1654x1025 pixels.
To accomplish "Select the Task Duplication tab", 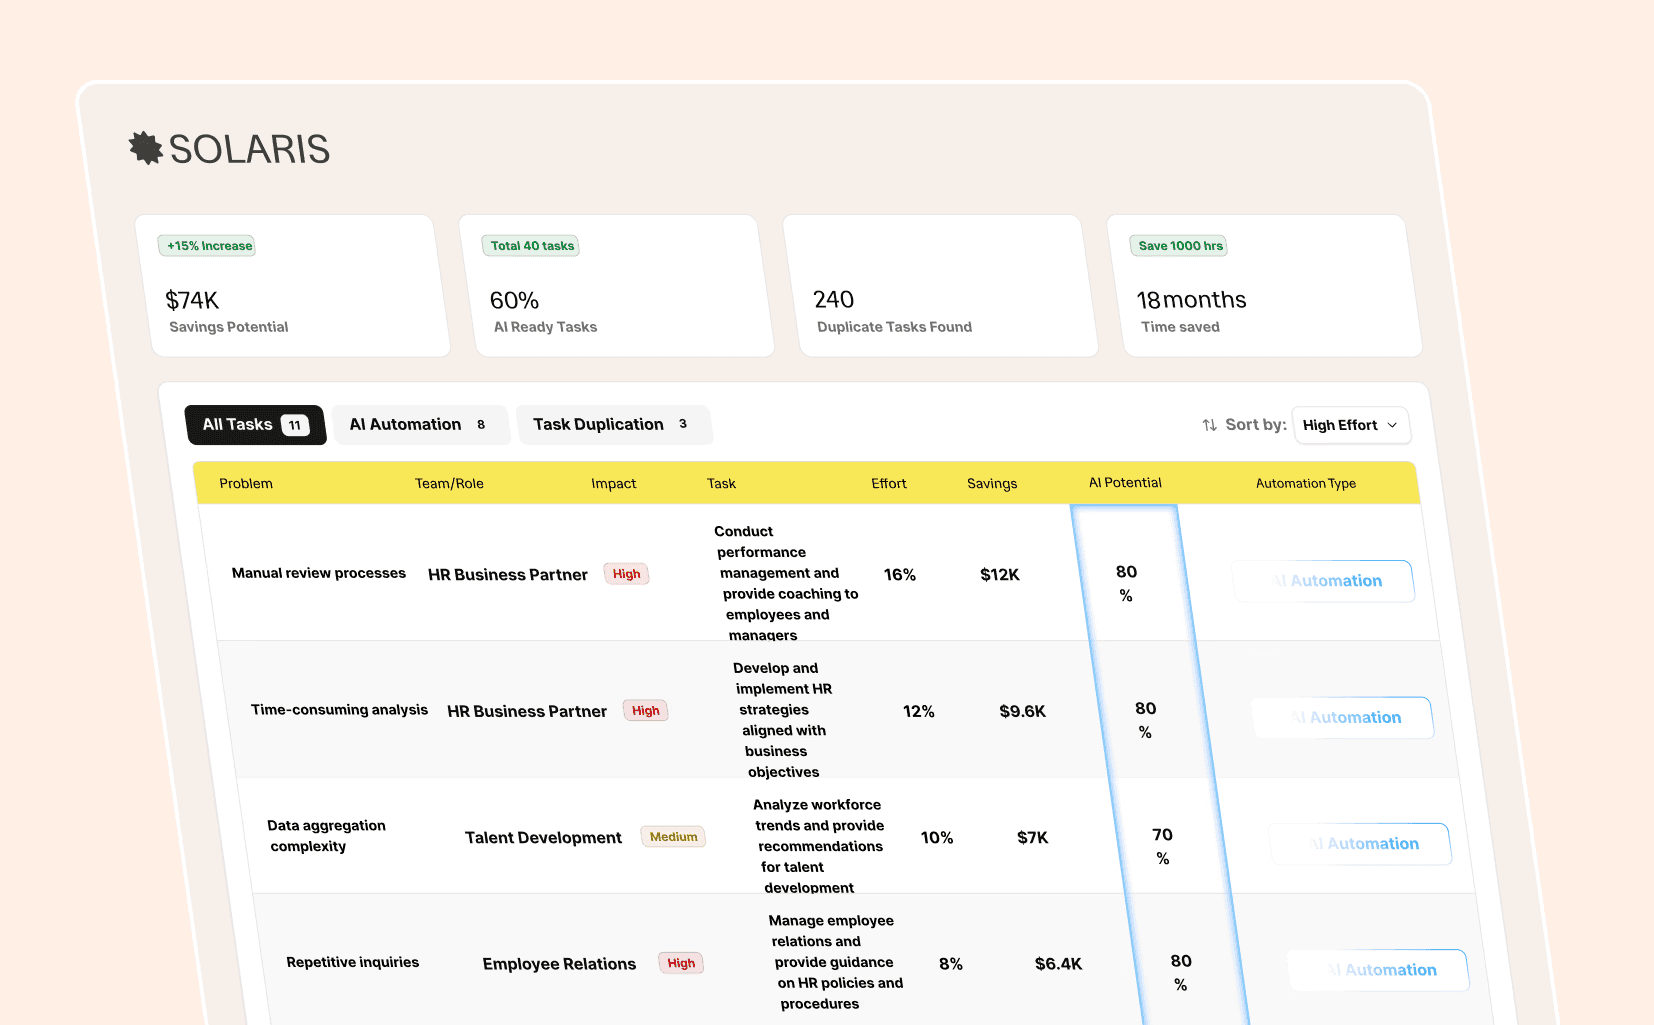I will click(613, 425).
